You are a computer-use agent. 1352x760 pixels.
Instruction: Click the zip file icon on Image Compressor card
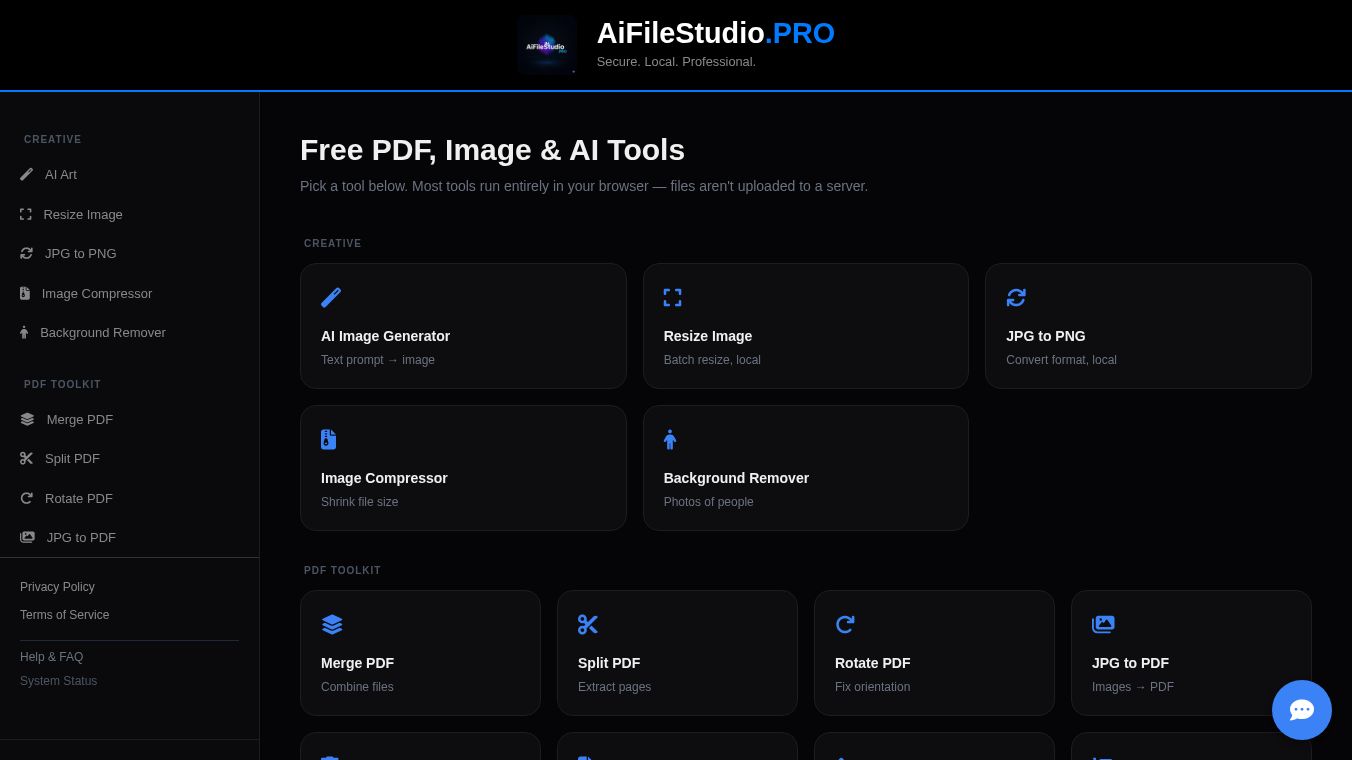329,439
